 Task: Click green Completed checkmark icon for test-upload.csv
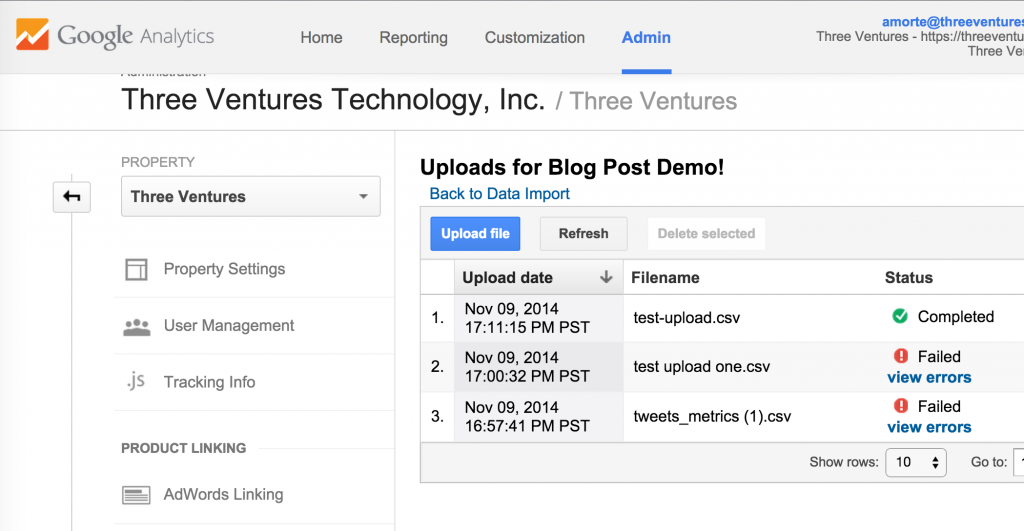click(x=900, y=316)
